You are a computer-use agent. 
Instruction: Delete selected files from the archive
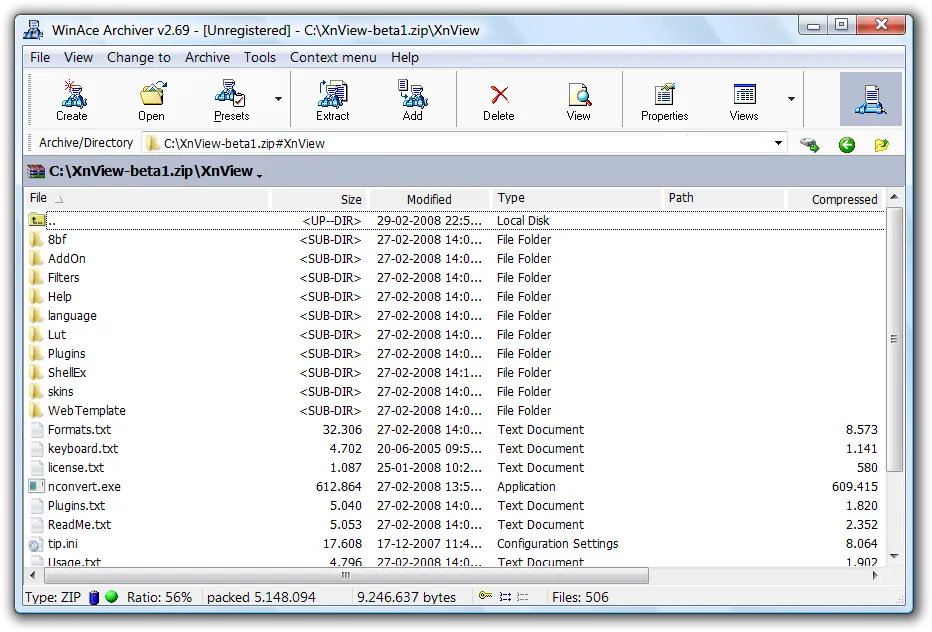click(x=497, y=98)
